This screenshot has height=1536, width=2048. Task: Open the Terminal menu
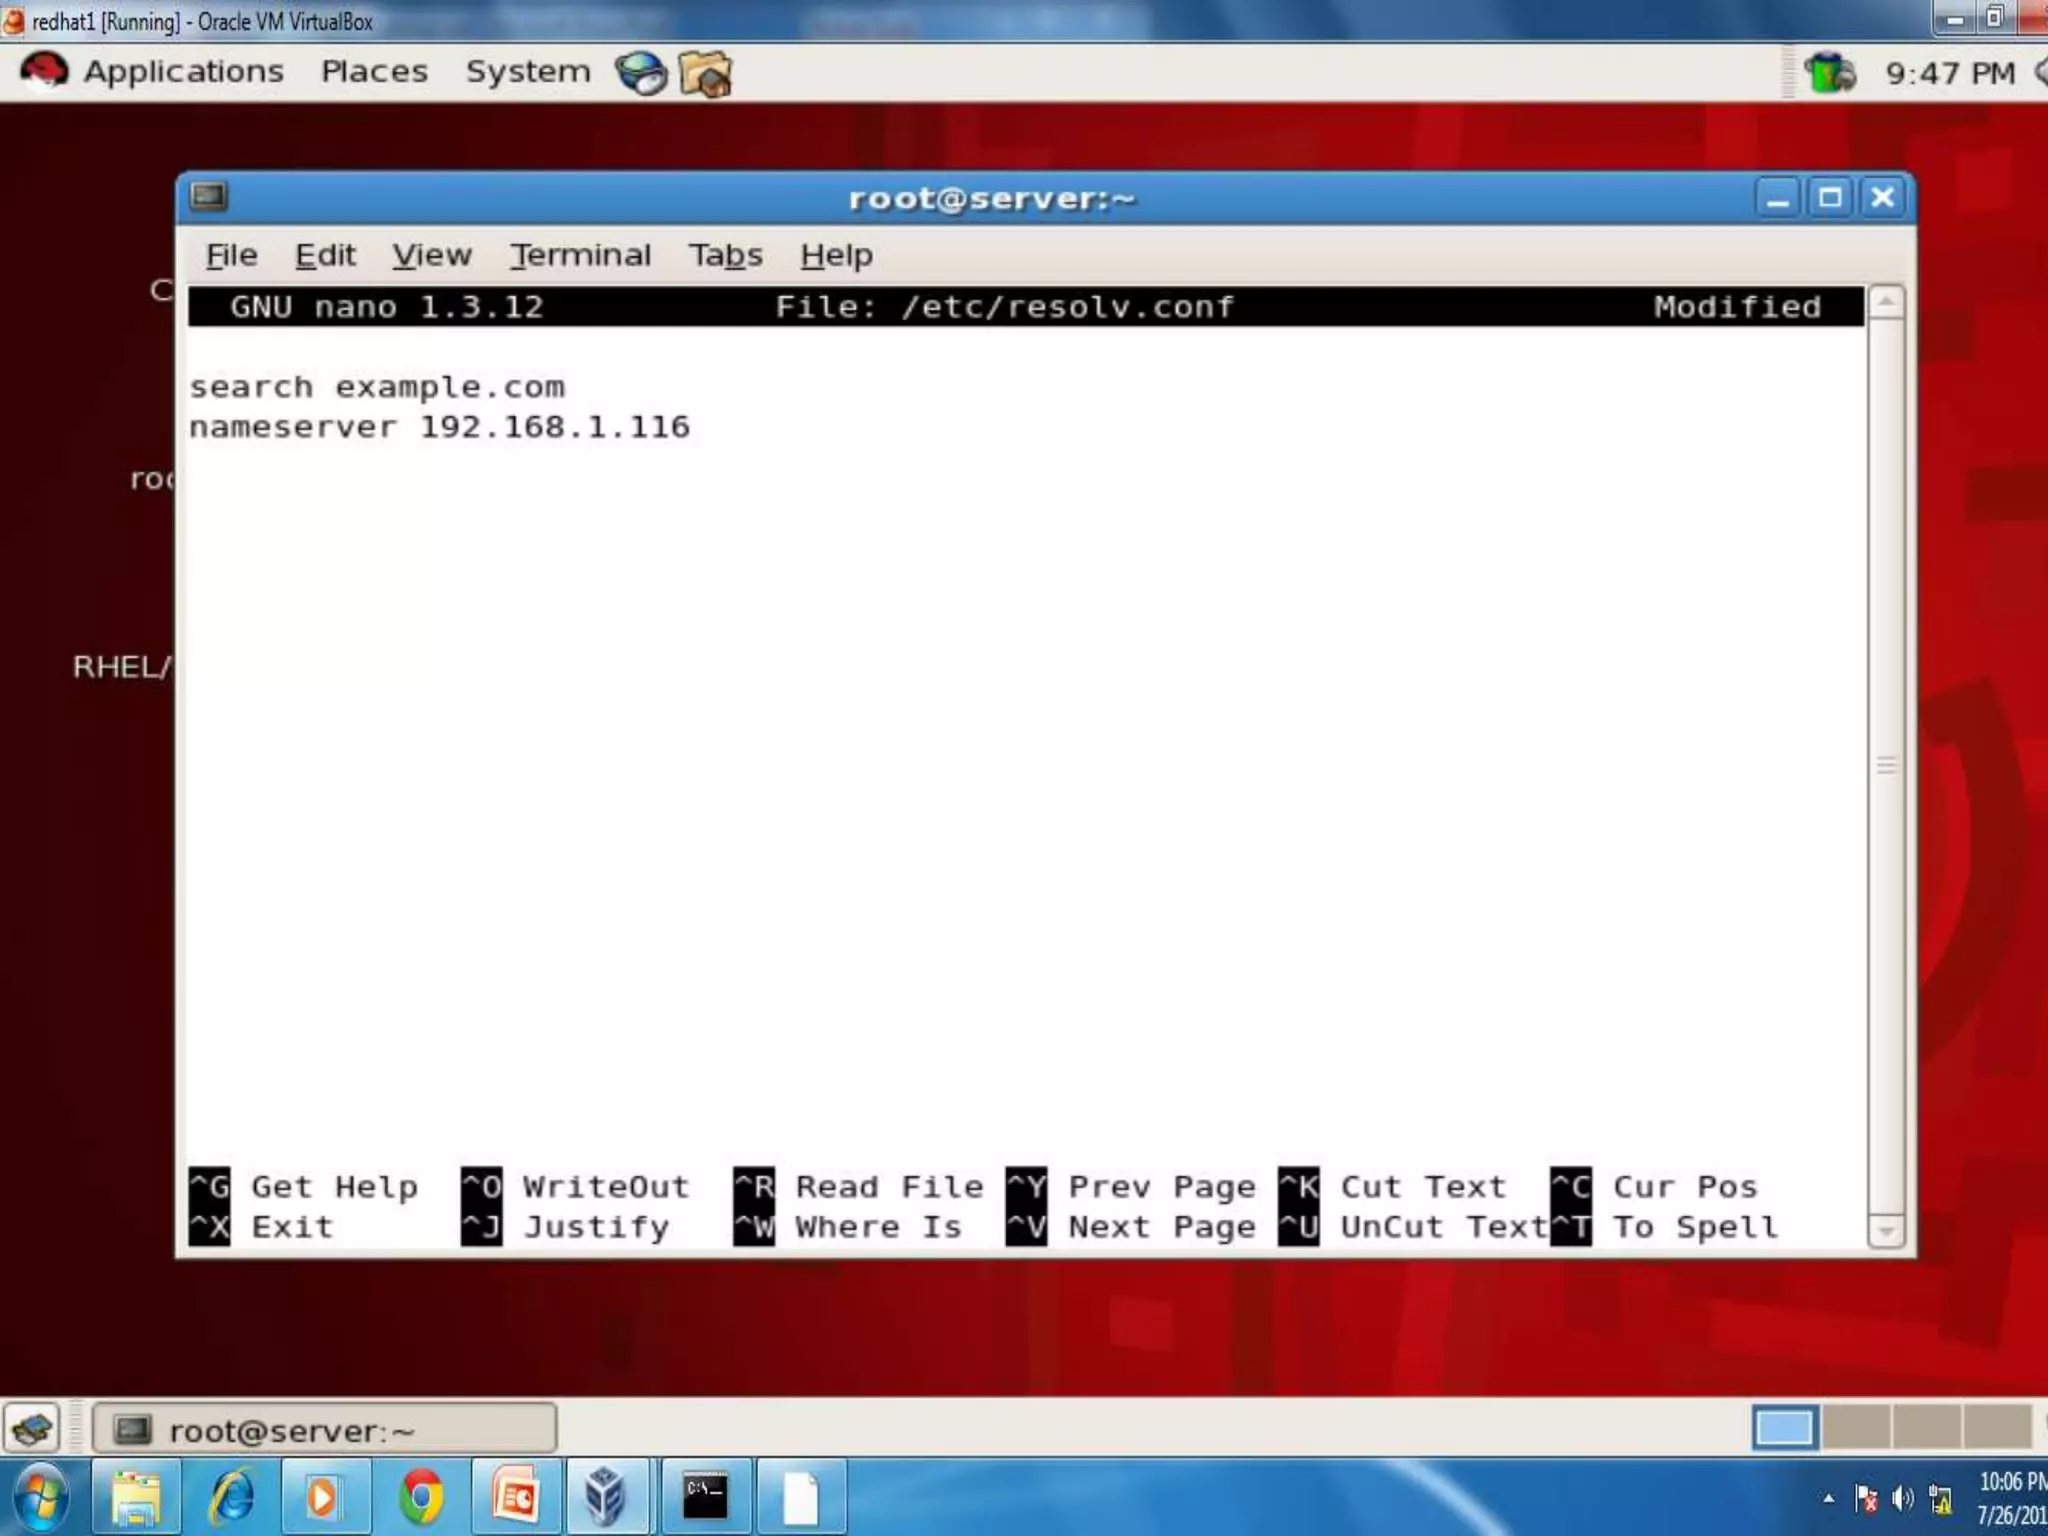point(580,256)
